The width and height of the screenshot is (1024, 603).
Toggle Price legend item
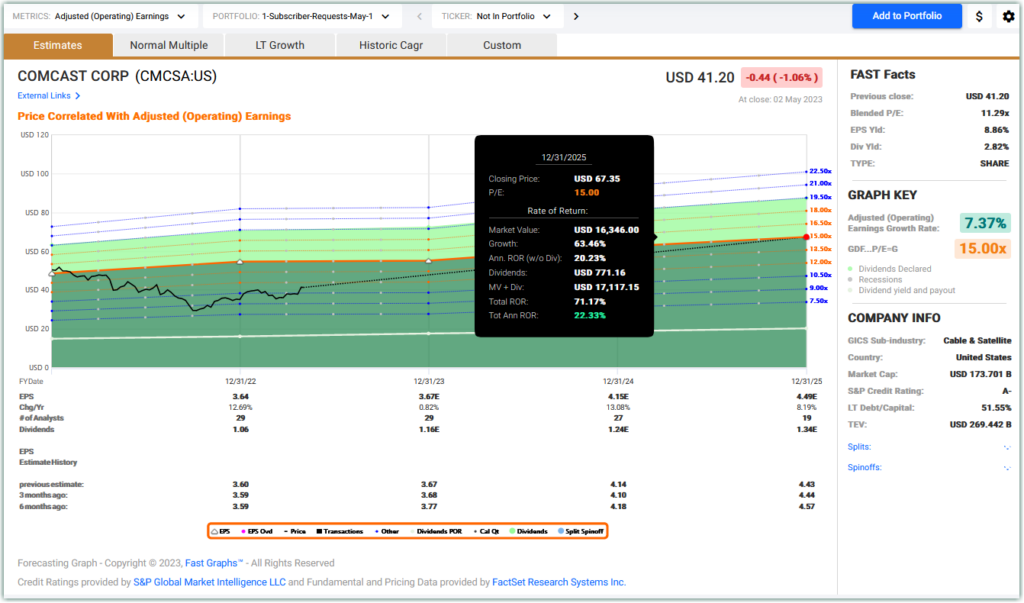295,531
